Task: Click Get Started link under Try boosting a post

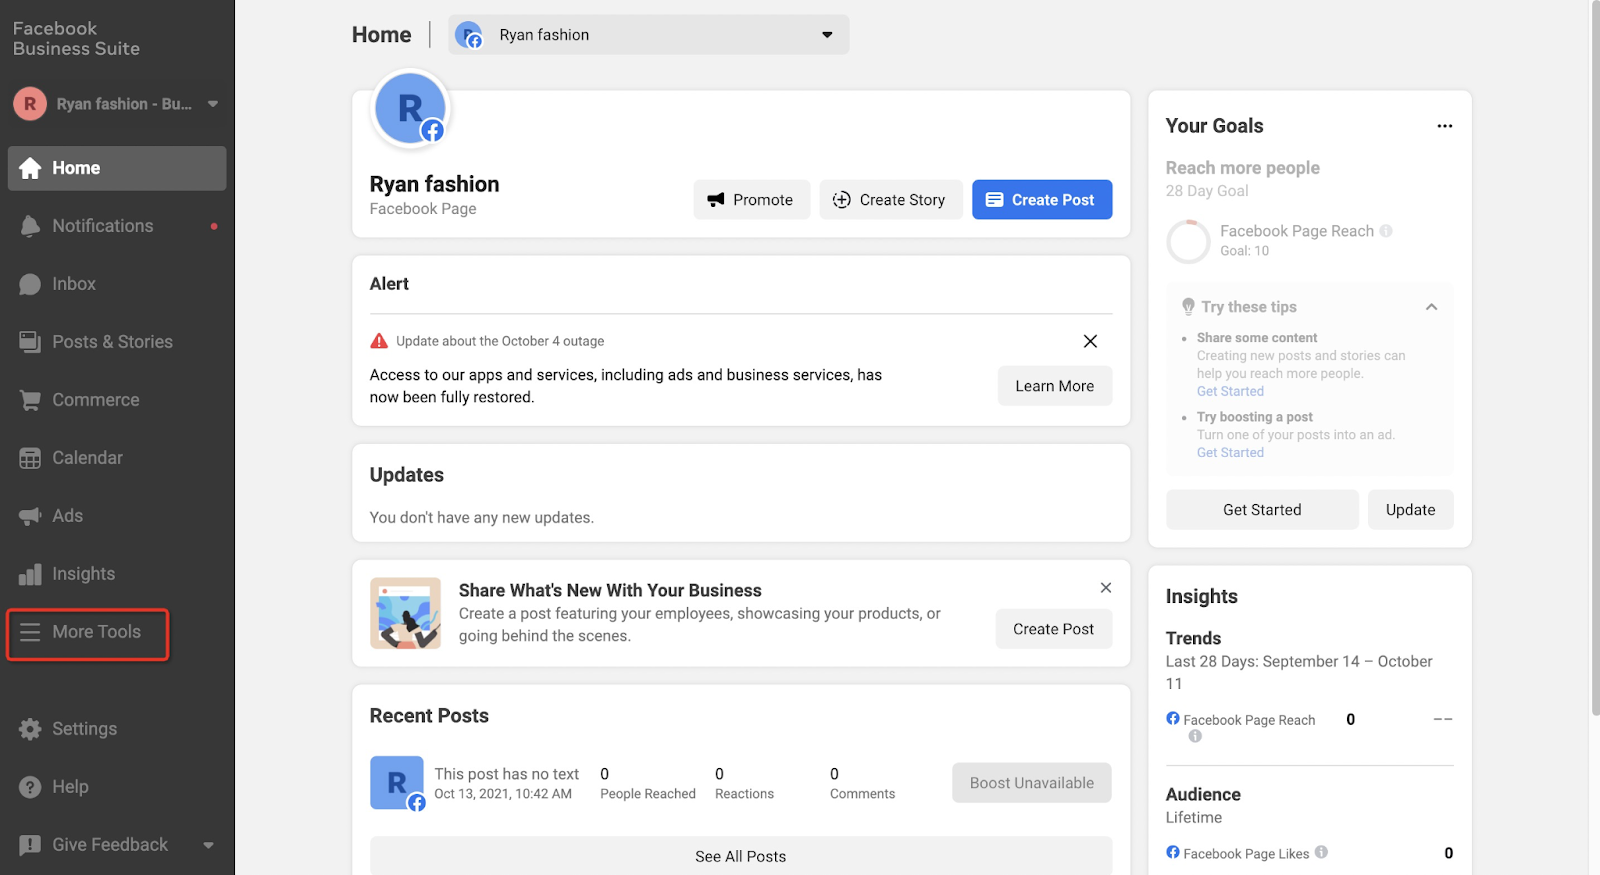Action: (1230, 452)
